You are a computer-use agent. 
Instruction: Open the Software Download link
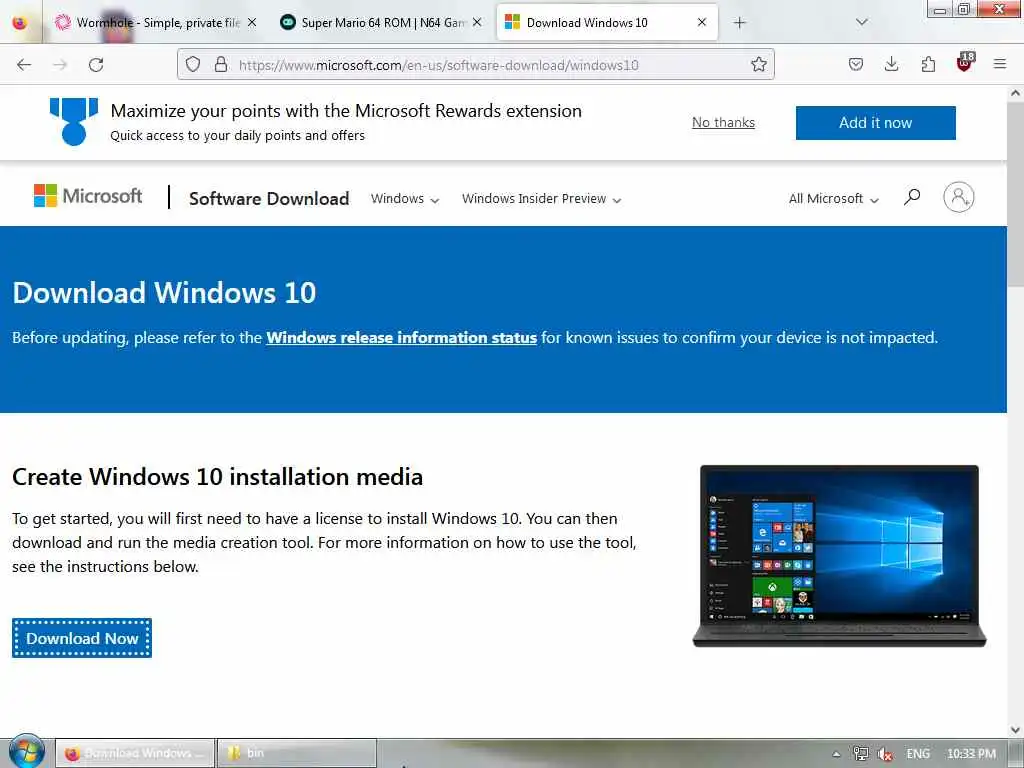coord(269,199)
